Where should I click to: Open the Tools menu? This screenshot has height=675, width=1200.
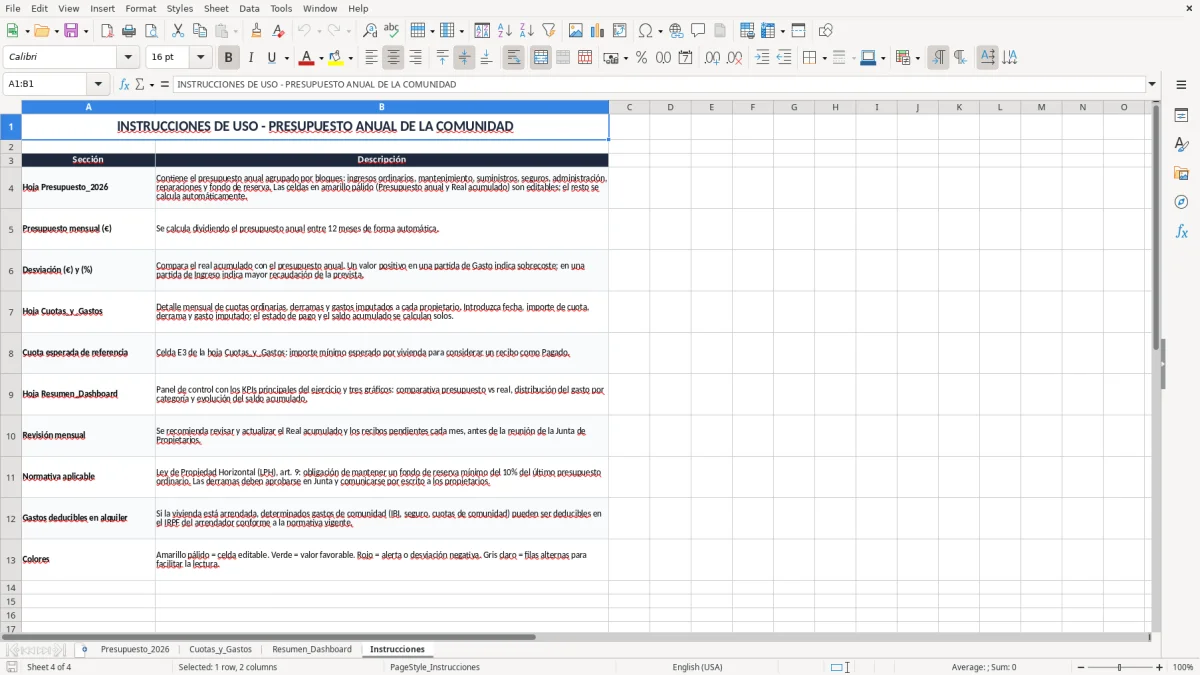click(281, 8)
